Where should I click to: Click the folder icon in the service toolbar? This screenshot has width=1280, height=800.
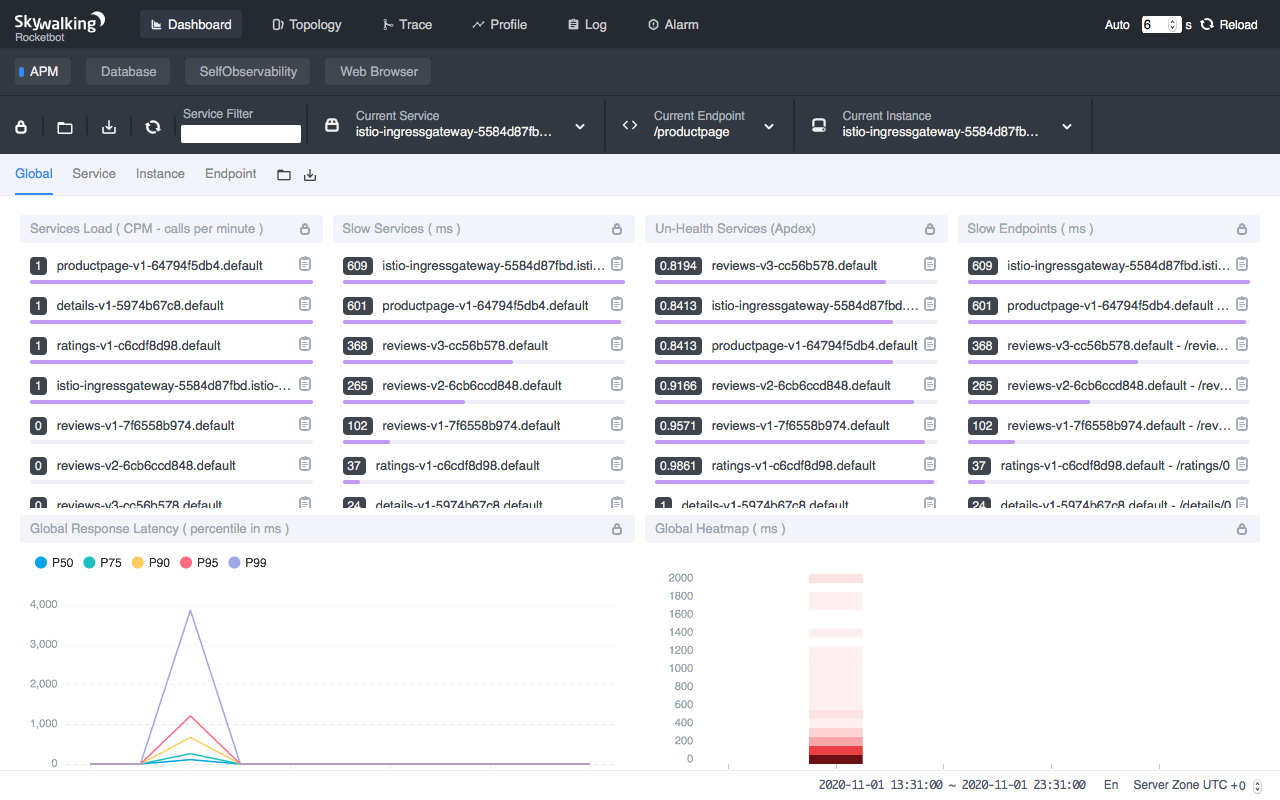pos(65,127)
